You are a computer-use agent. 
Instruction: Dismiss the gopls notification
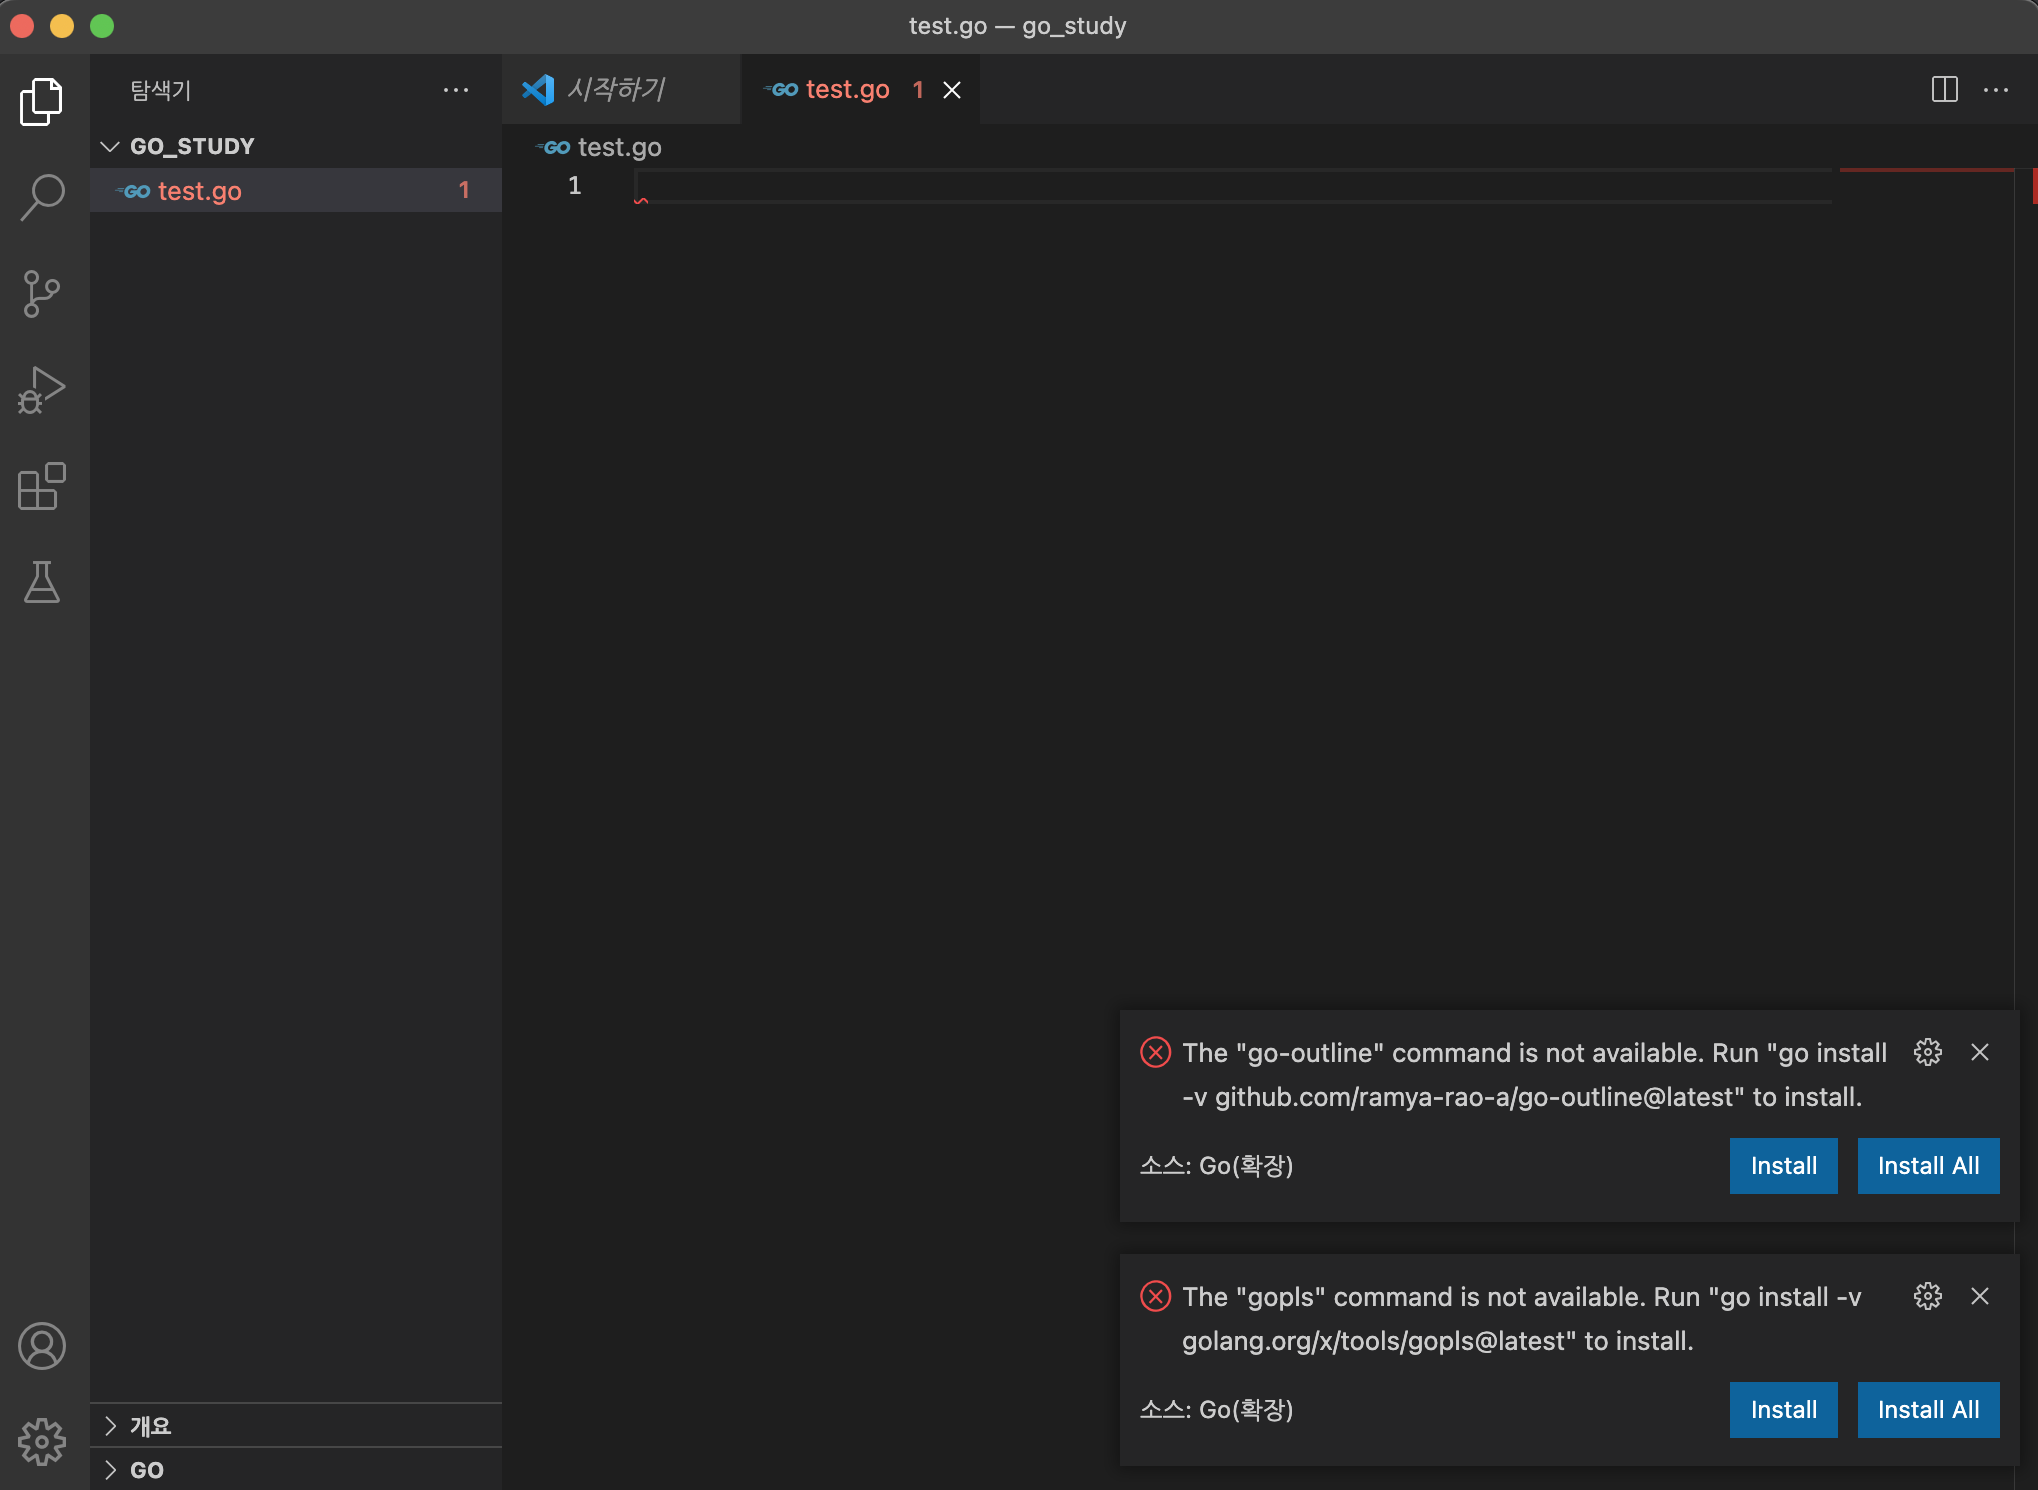[1979, 1296]
